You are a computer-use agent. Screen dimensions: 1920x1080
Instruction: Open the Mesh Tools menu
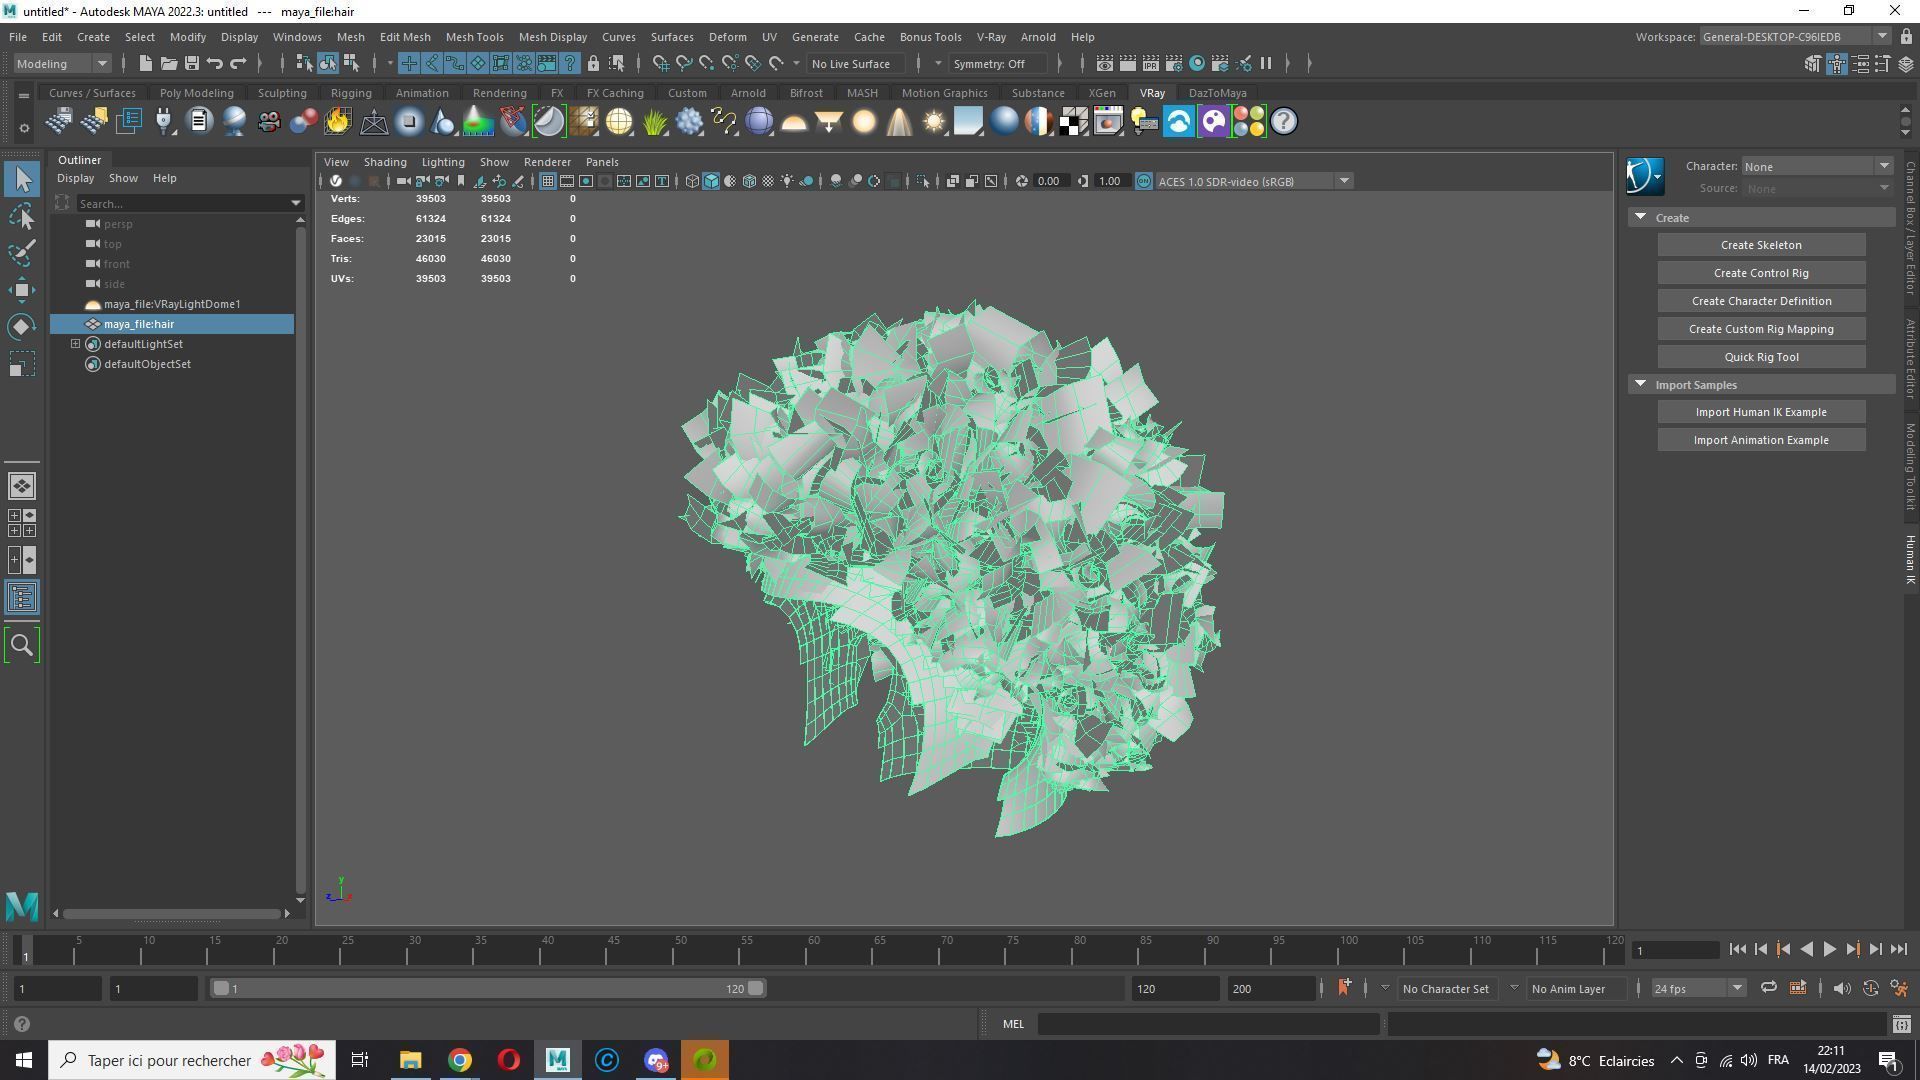[474, 37]
